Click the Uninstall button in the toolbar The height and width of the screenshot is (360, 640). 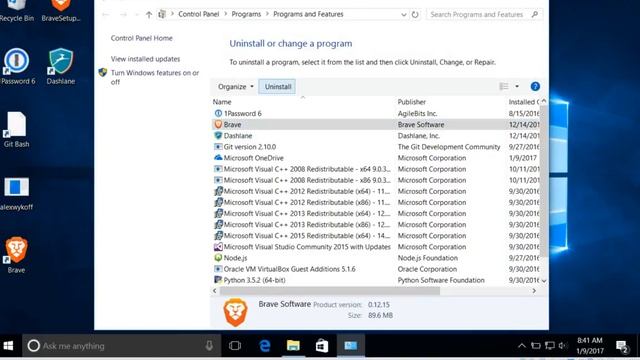[278, 87]
